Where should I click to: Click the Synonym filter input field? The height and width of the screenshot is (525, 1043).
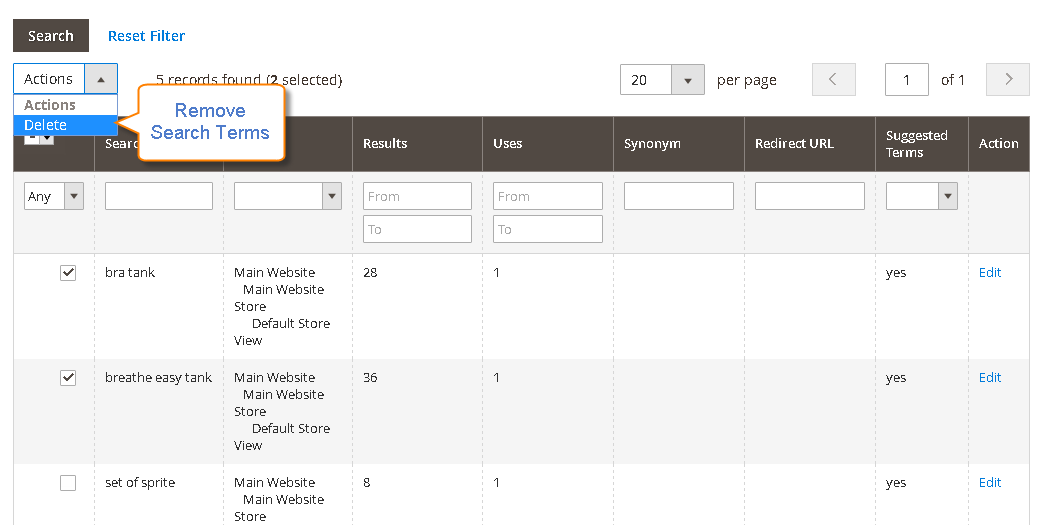[x=678, y=196]
